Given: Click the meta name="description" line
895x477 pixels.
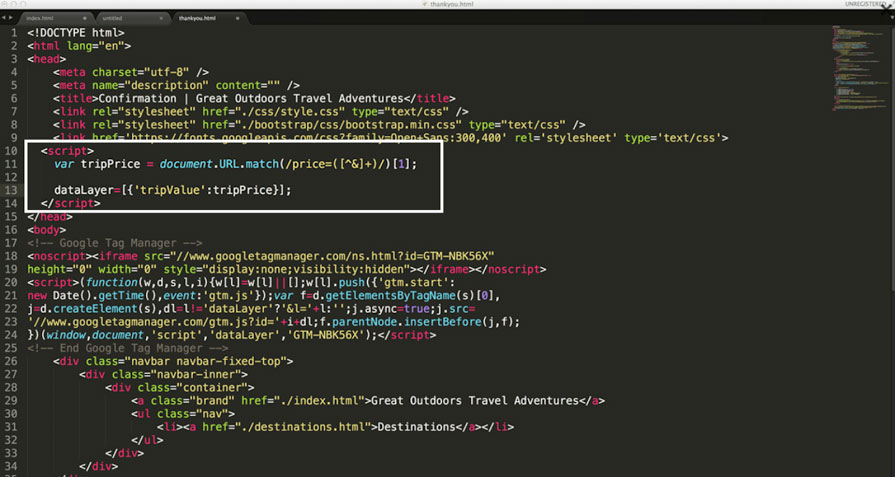Looking at the screenshot, I should 177,85.
